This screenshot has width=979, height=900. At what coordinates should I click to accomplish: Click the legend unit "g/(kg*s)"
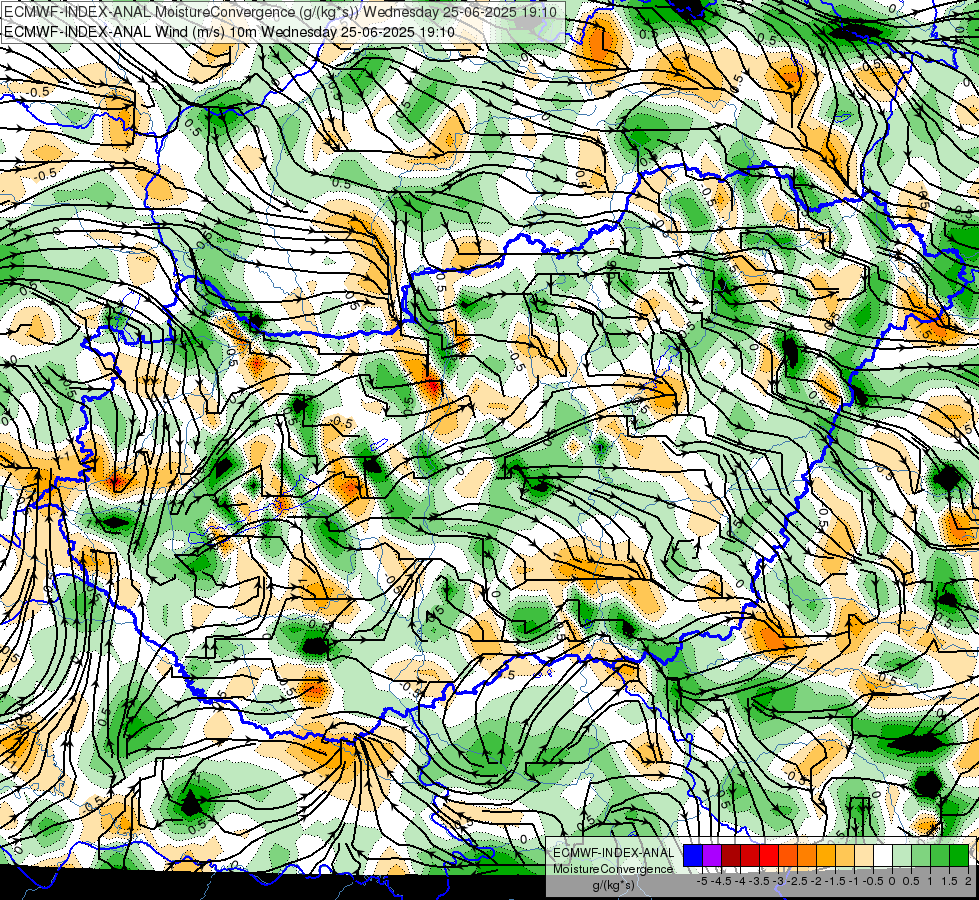click(613, 885)
